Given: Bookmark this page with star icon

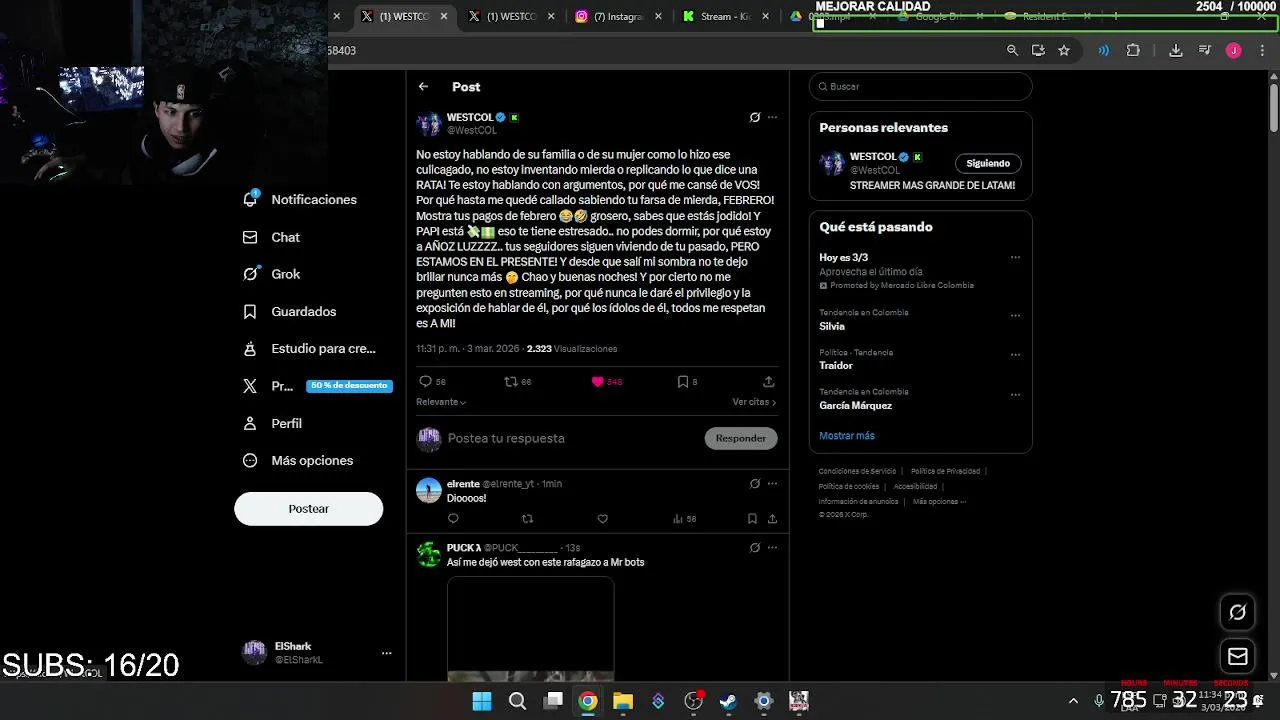Looking at the screenshot, I should click(x=1064, y=50).
